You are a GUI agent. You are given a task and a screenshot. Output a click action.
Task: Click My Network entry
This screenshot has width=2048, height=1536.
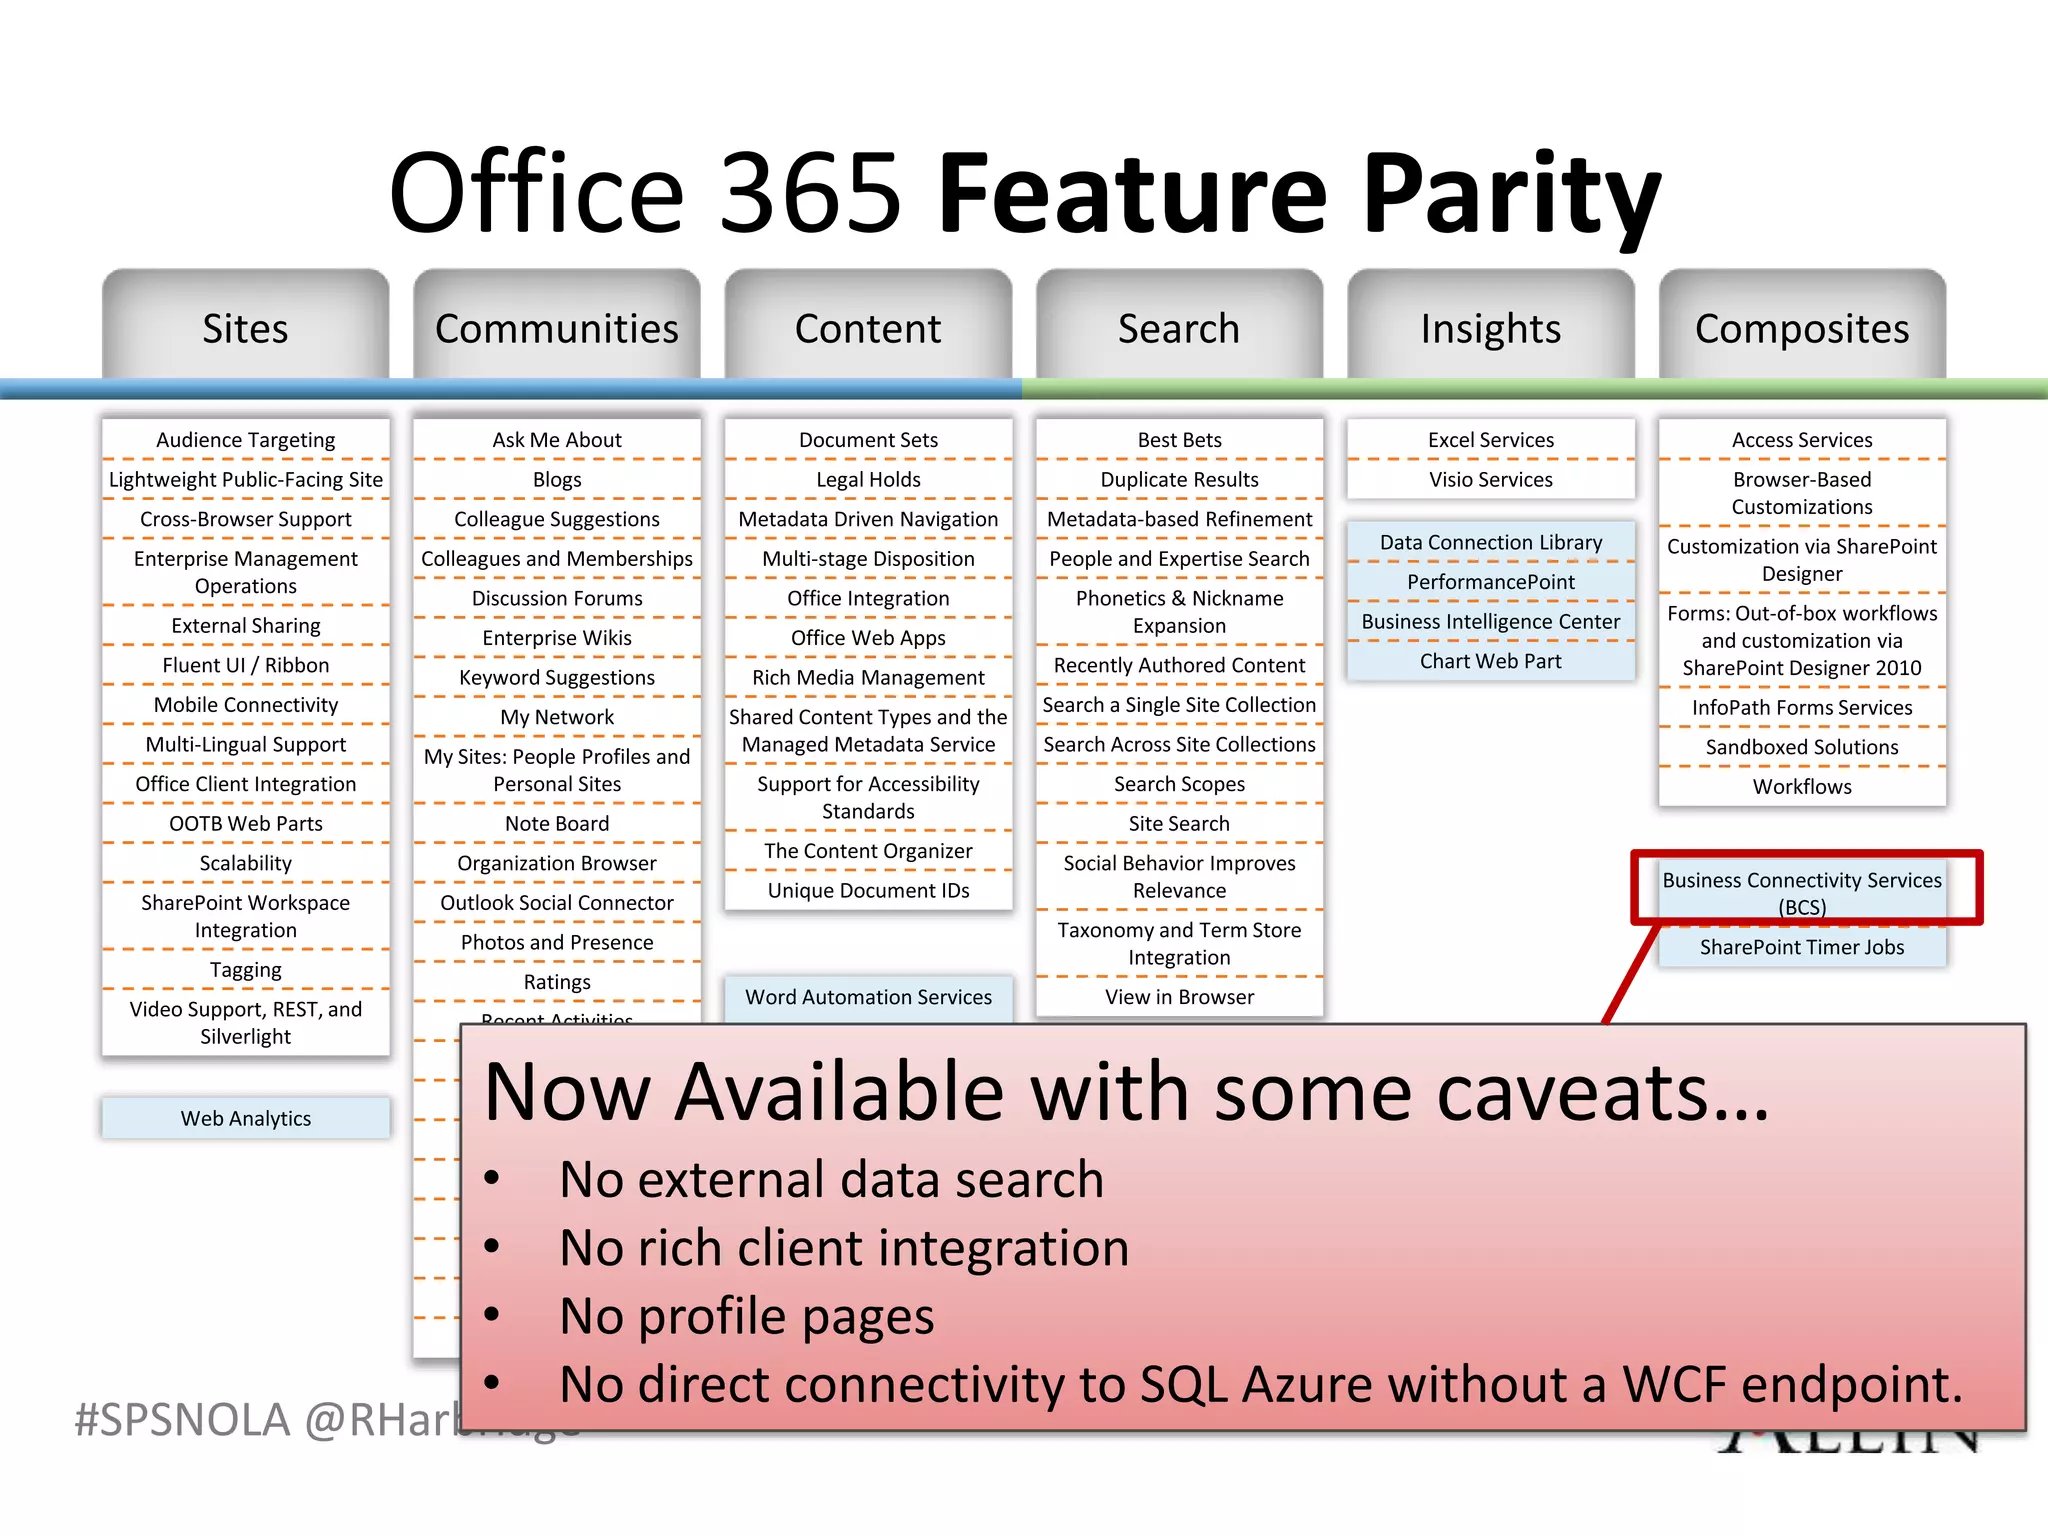[x=557, y=717]
